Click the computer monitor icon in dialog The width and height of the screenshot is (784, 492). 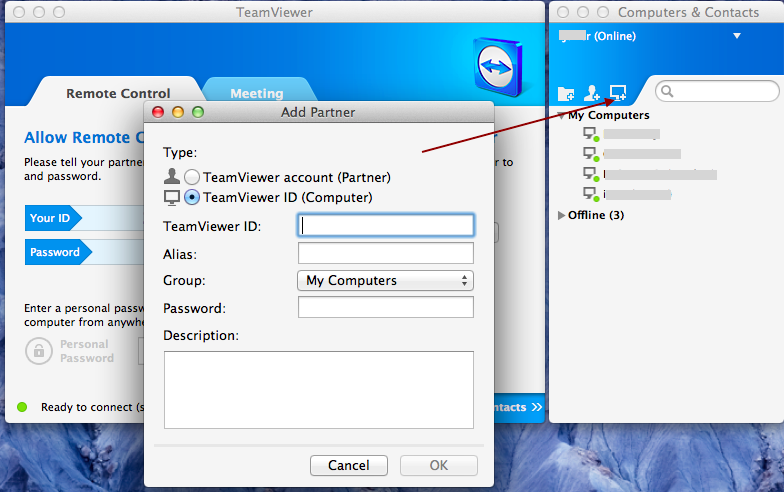pyautogui.click(x=172, y=198)
